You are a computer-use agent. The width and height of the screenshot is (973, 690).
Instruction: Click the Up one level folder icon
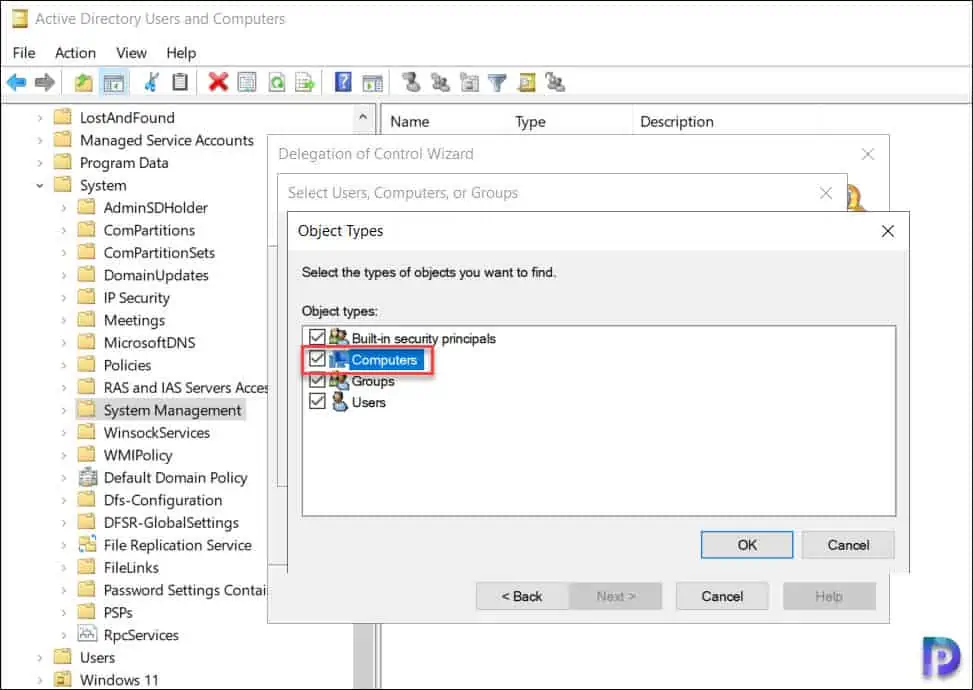click(84, 82)
